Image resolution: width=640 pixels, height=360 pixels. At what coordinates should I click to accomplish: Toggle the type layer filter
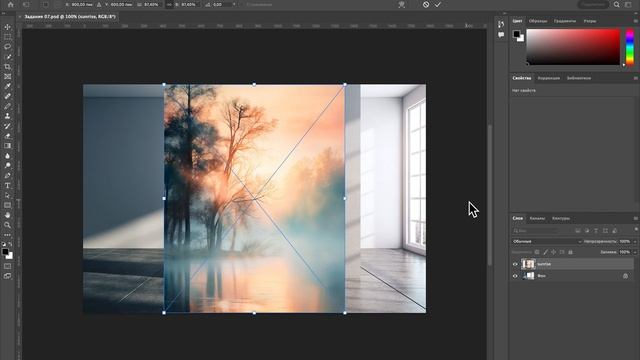pyautogui.click(x=596, y=231)
